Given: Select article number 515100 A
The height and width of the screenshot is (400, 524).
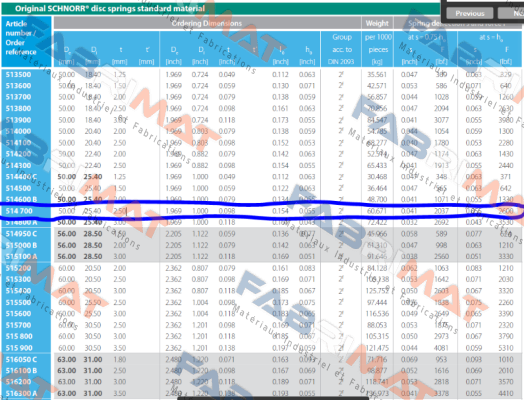Looking at the screenshot, I should [21, 257].
